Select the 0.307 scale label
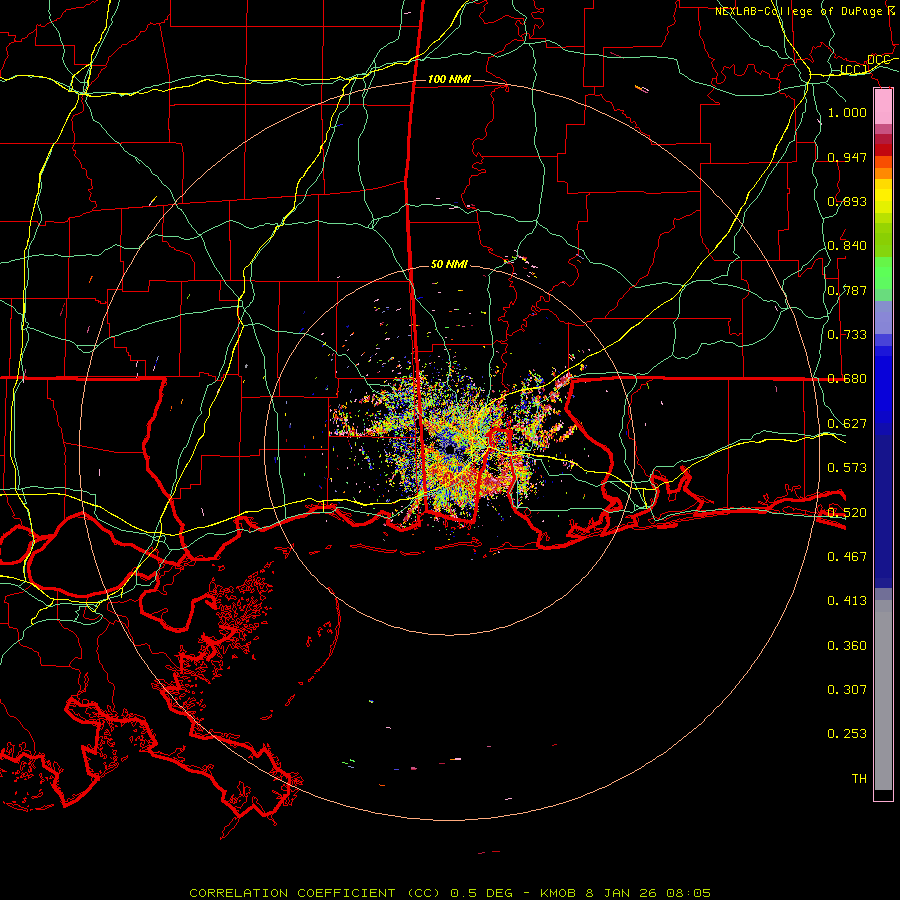Image resolution: width=900 pixels, height=900 pixels. pos(847,690)
